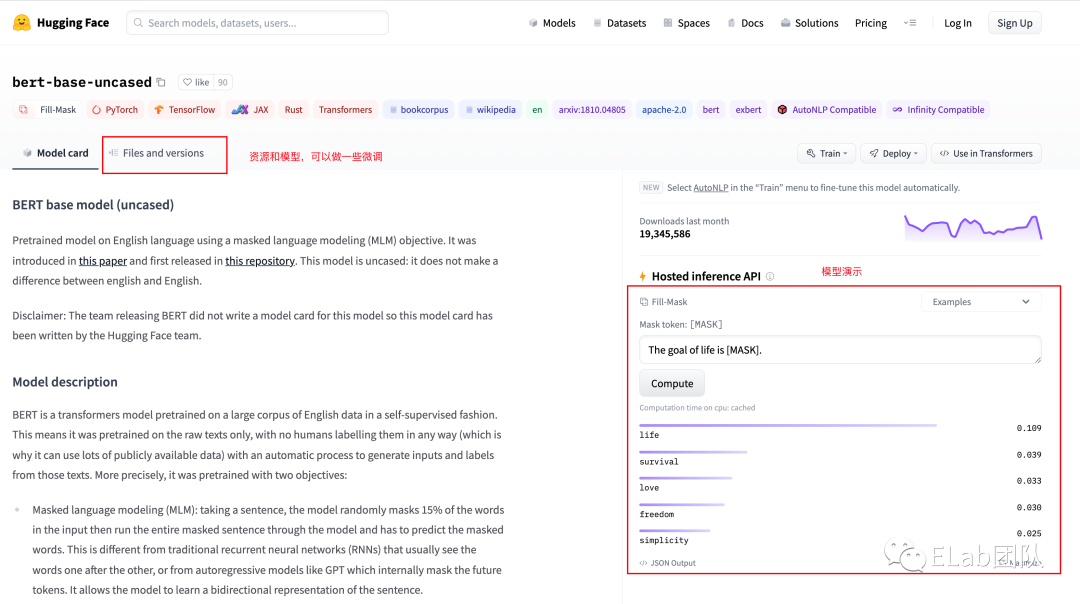The image size is (1080, 604).
Task: Click Use in Transformers button
Action: [x=986, y=154]
